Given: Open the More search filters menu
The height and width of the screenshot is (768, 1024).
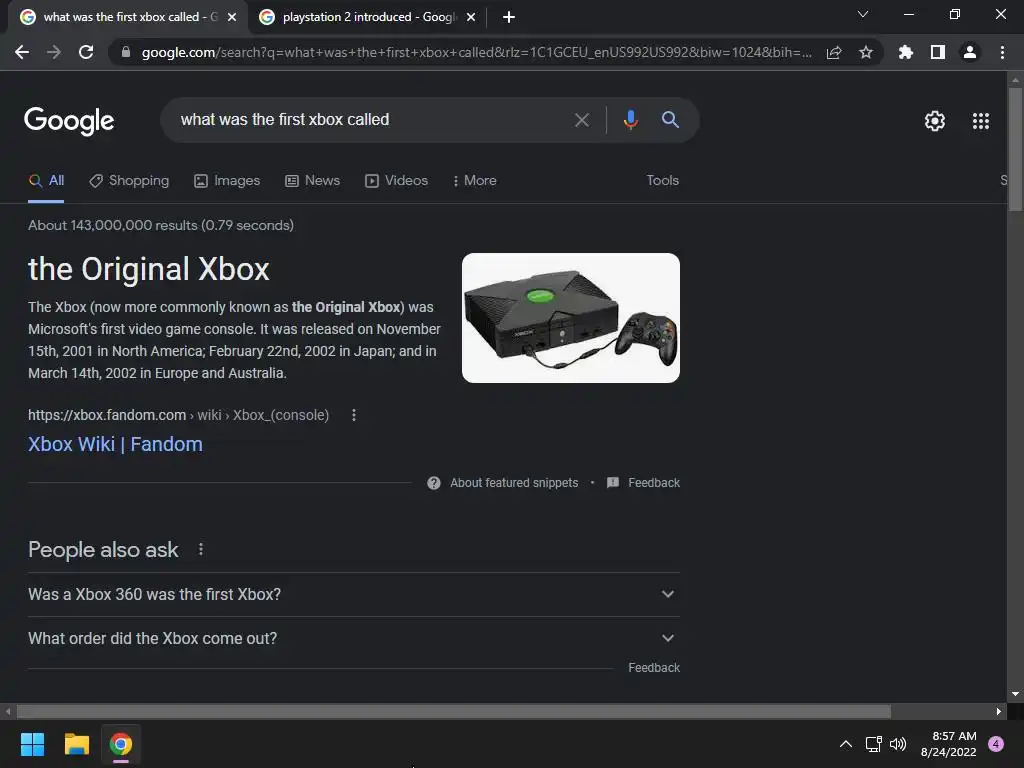Looking at the screenshot, I should pyautogui.click(x=475, y=181).
